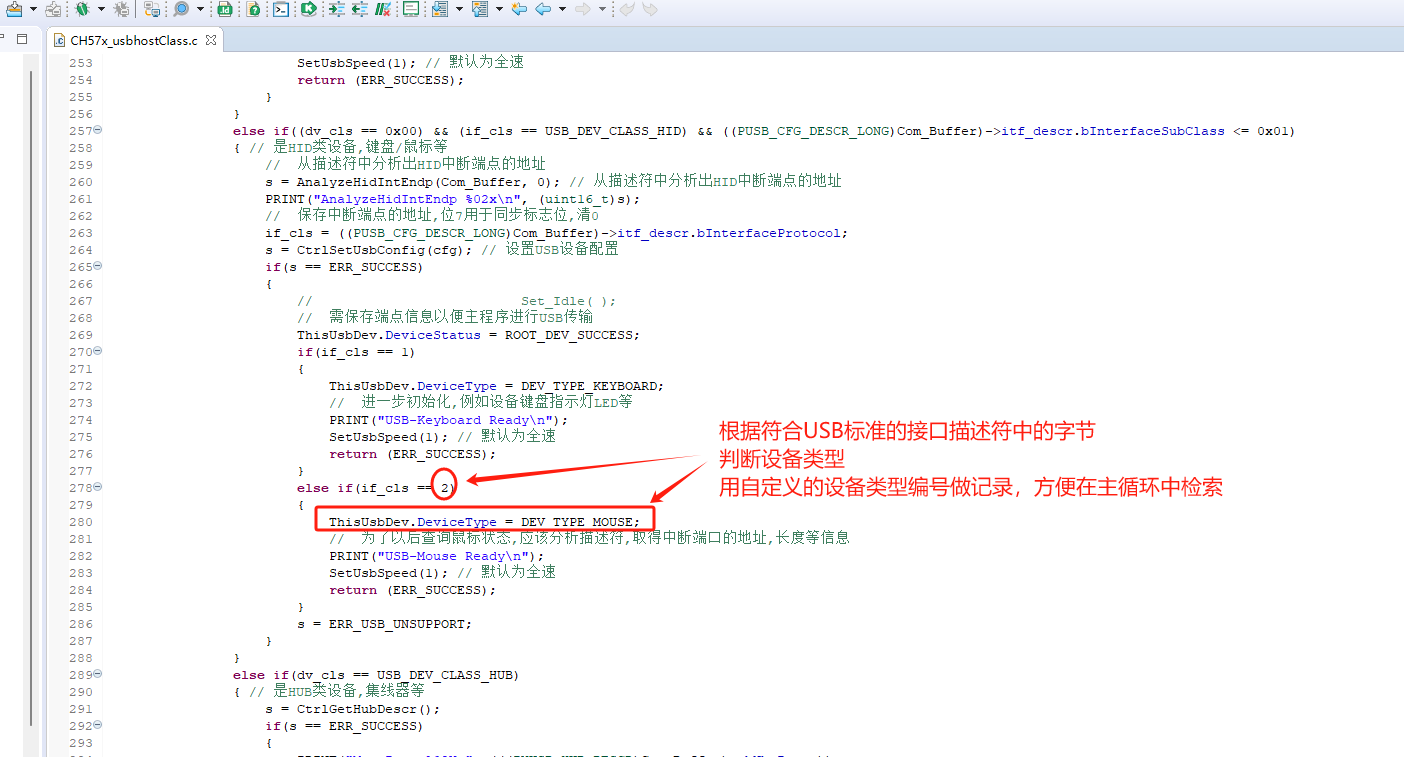The image size is (1404, 757).
Task: Open the terminal console icon
Action: click(x=282, y=9)
